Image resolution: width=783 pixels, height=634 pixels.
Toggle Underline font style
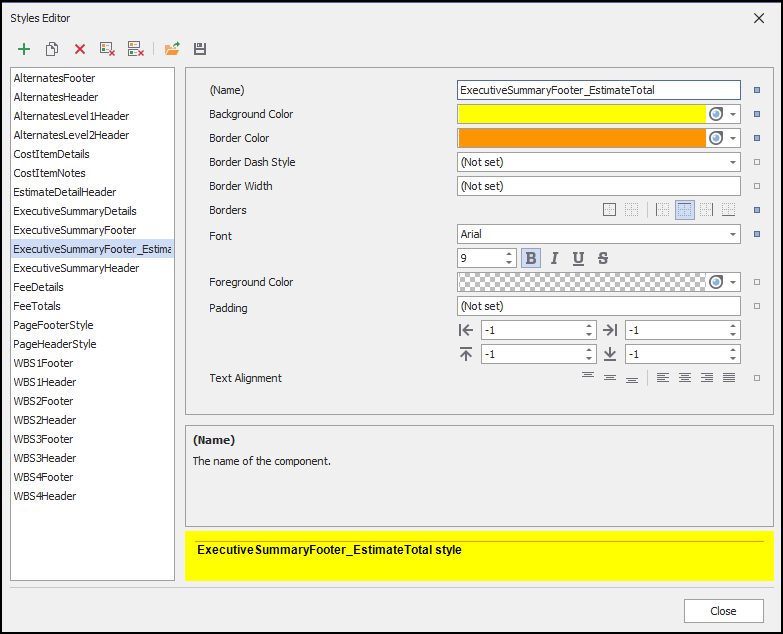[x=578, y=258]
